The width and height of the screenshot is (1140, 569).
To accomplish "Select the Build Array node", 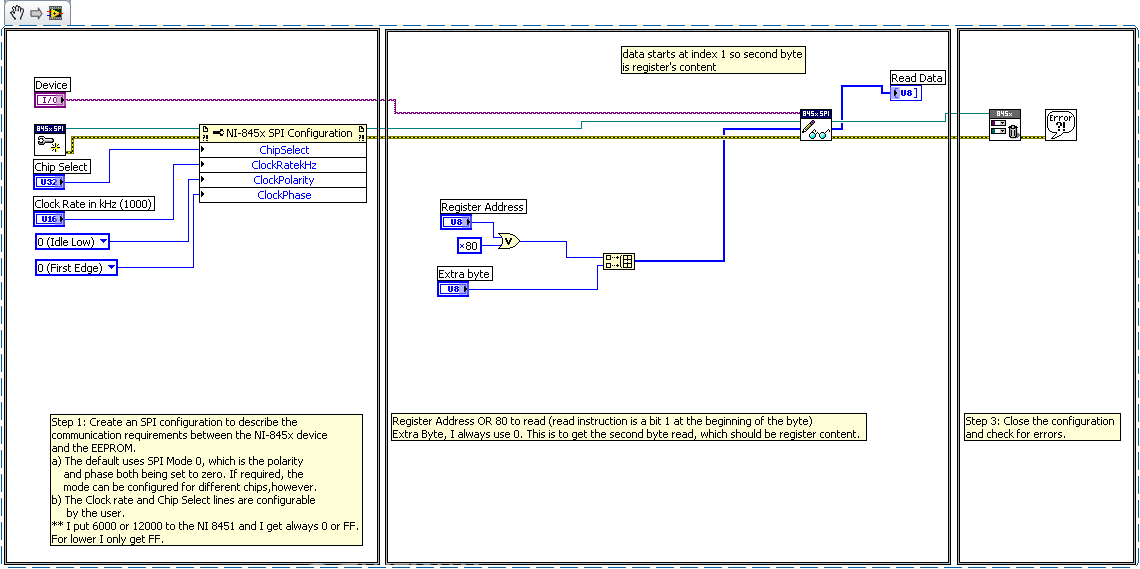I will point(619,262).
